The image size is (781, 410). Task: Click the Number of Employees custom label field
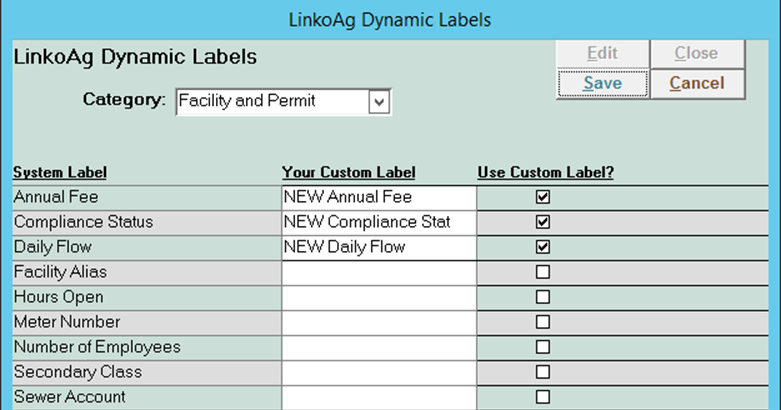pos(379,347)
